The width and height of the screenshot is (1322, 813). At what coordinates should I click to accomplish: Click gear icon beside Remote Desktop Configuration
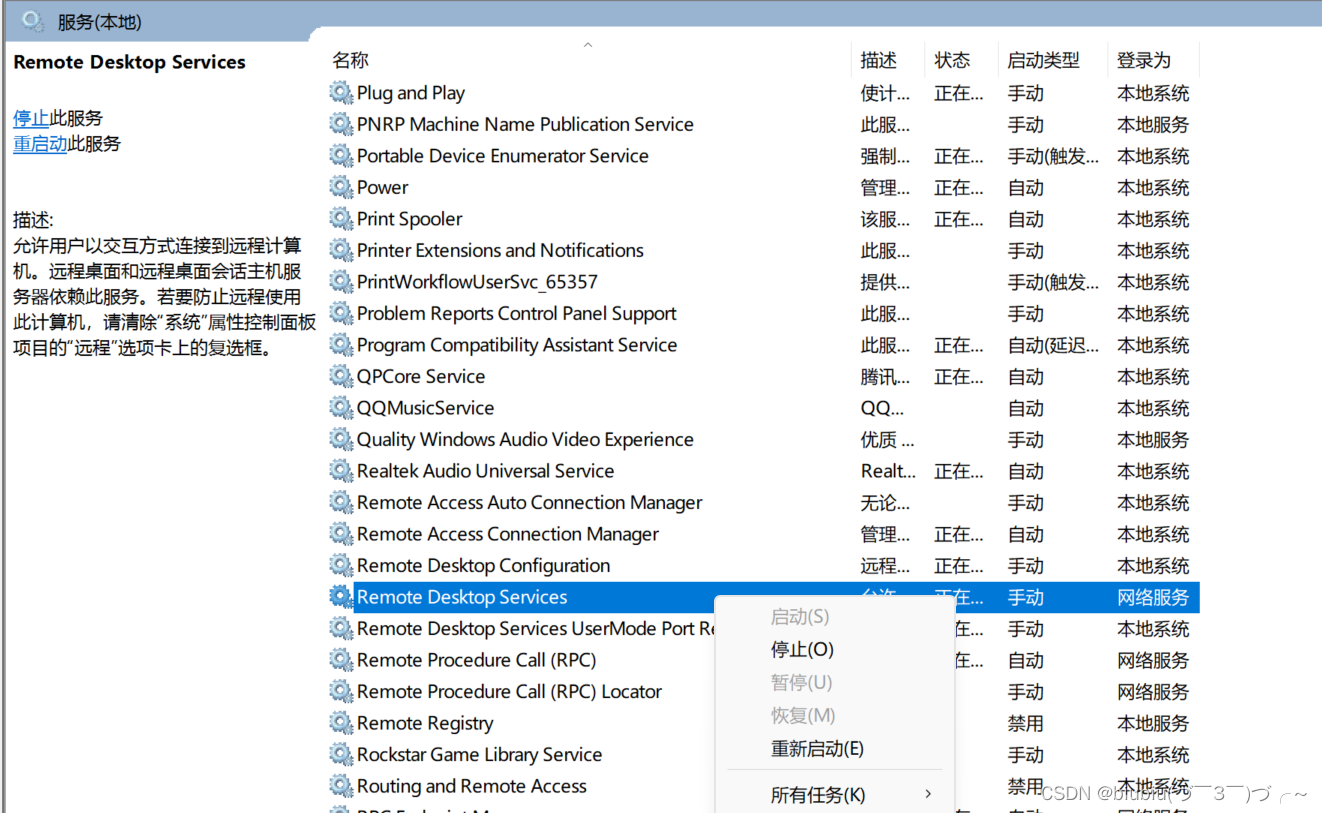341,565
